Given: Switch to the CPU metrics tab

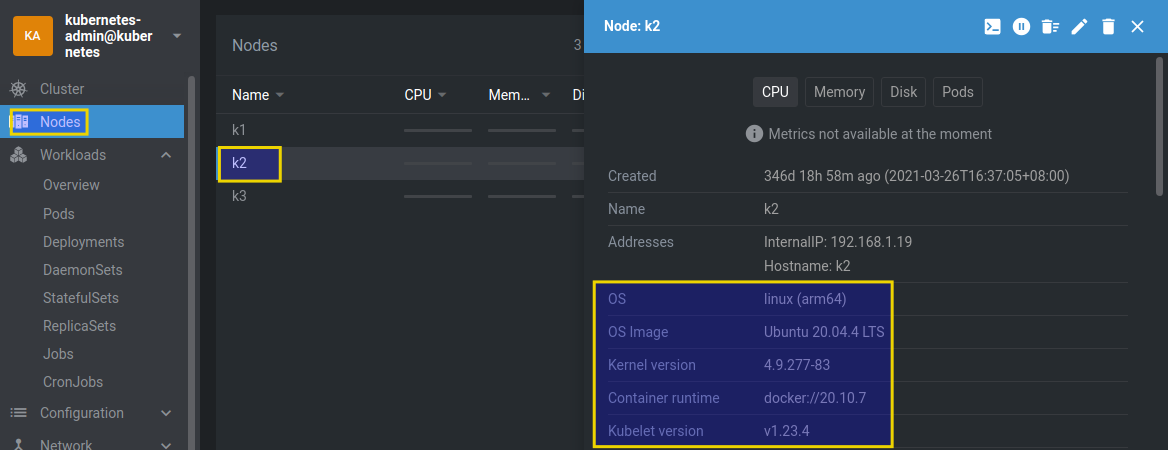Looking at the screenshot, I should [775, 92].
